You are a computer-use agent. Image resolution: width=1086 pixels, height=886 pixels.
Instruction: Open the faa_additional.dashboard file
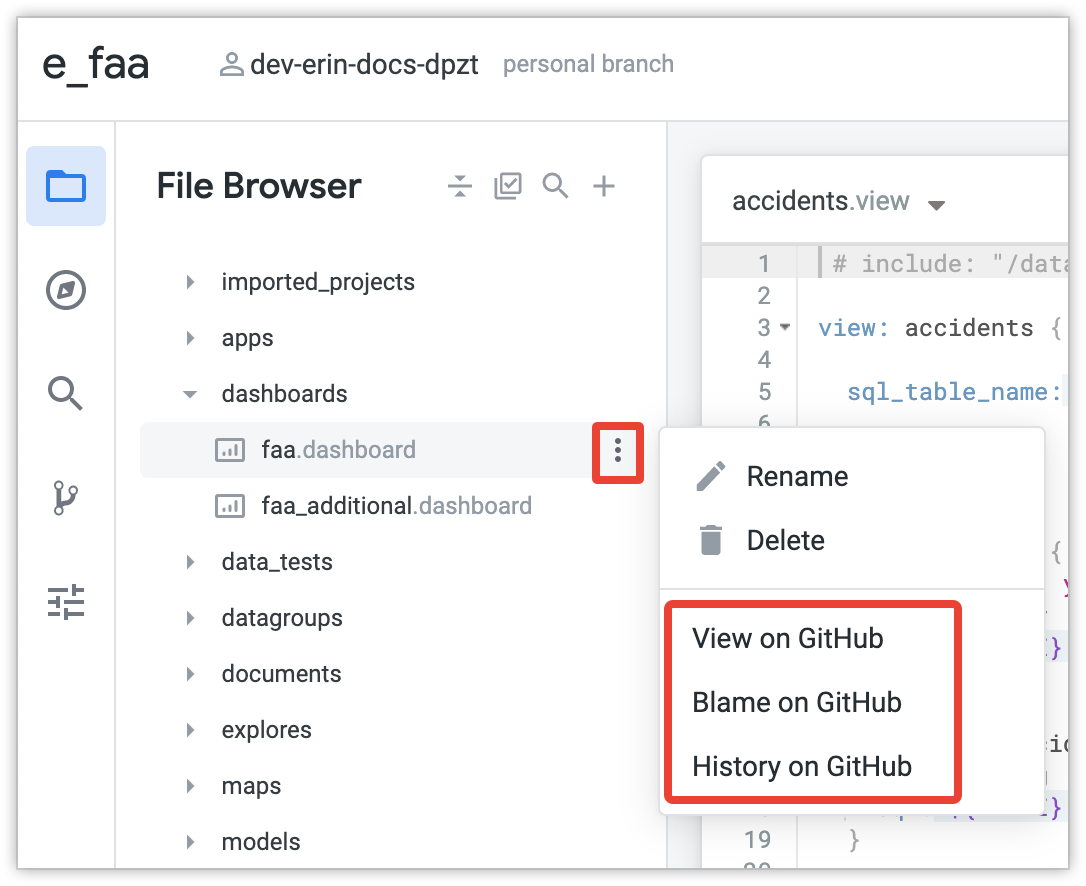coord(396,506)
